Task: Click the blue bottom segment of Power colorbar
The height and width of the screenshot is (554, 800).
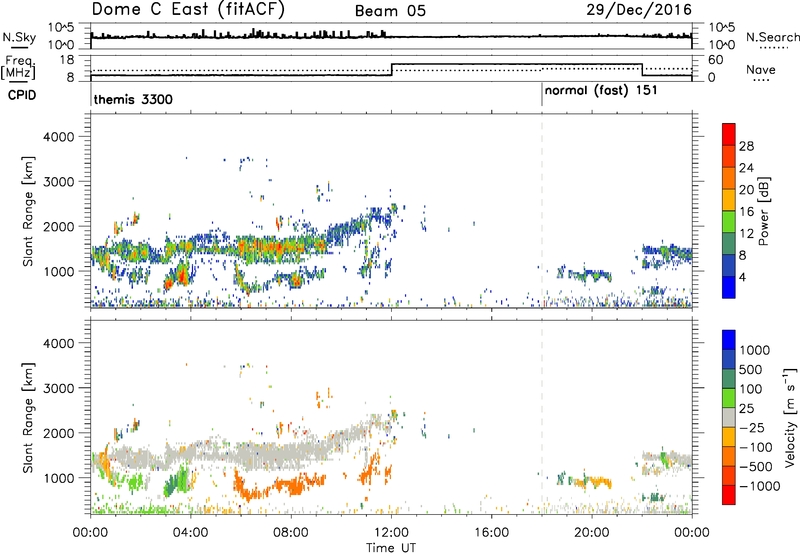Action: (x=729, y=287)
